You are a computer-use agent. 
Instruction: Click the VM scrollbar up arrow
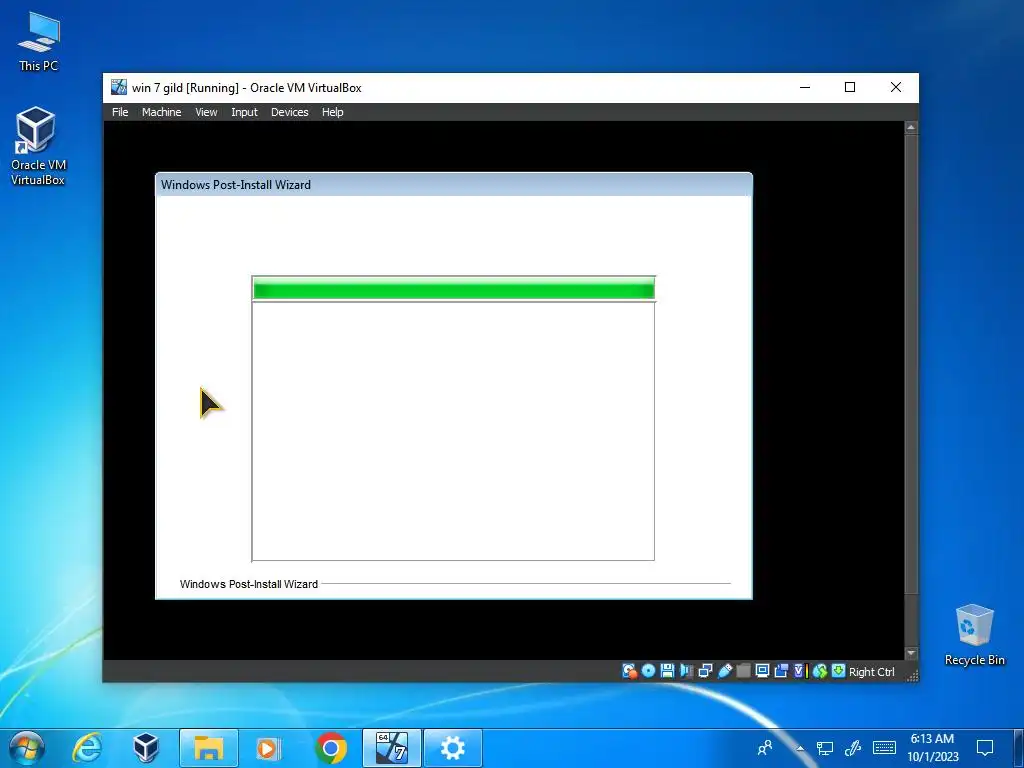(x=911, y=127)
